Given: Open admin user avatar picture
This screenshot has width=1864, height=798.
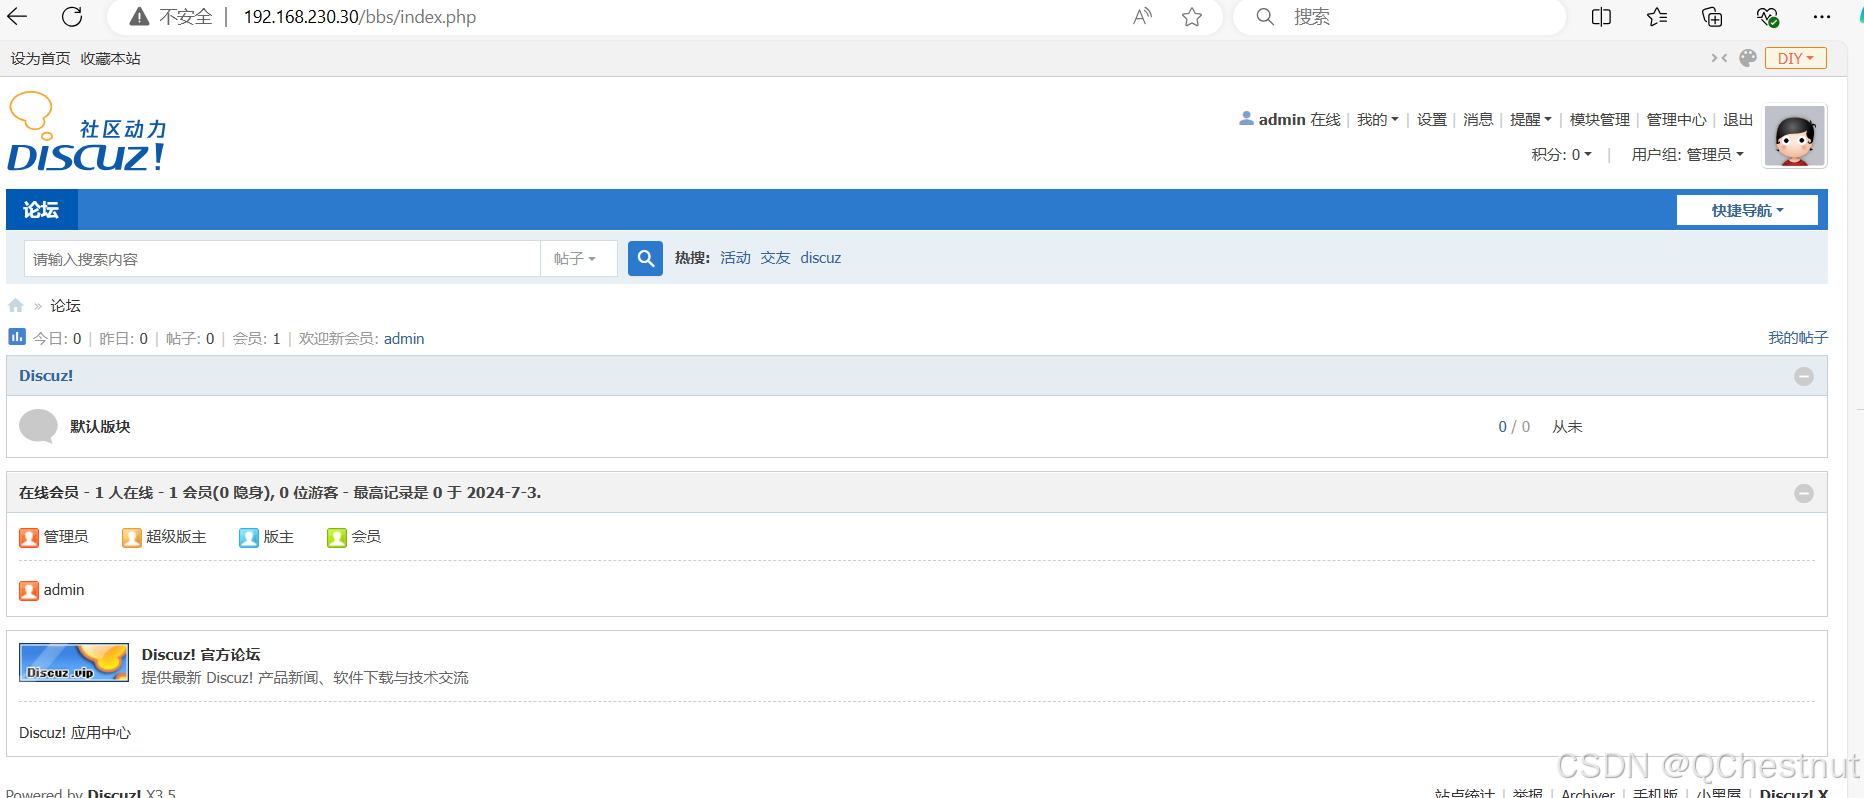Looking at the screenshot, I should 1795,136.
